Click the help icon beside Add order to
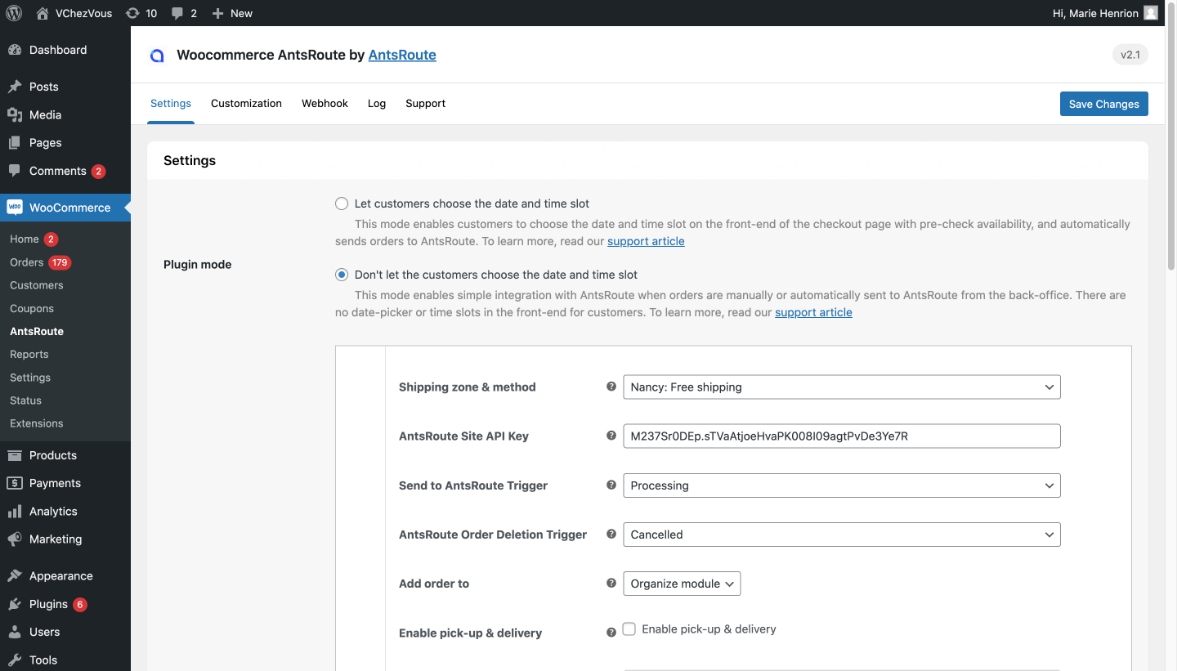This screenshot has height=671, width=1177. (611, 583)
